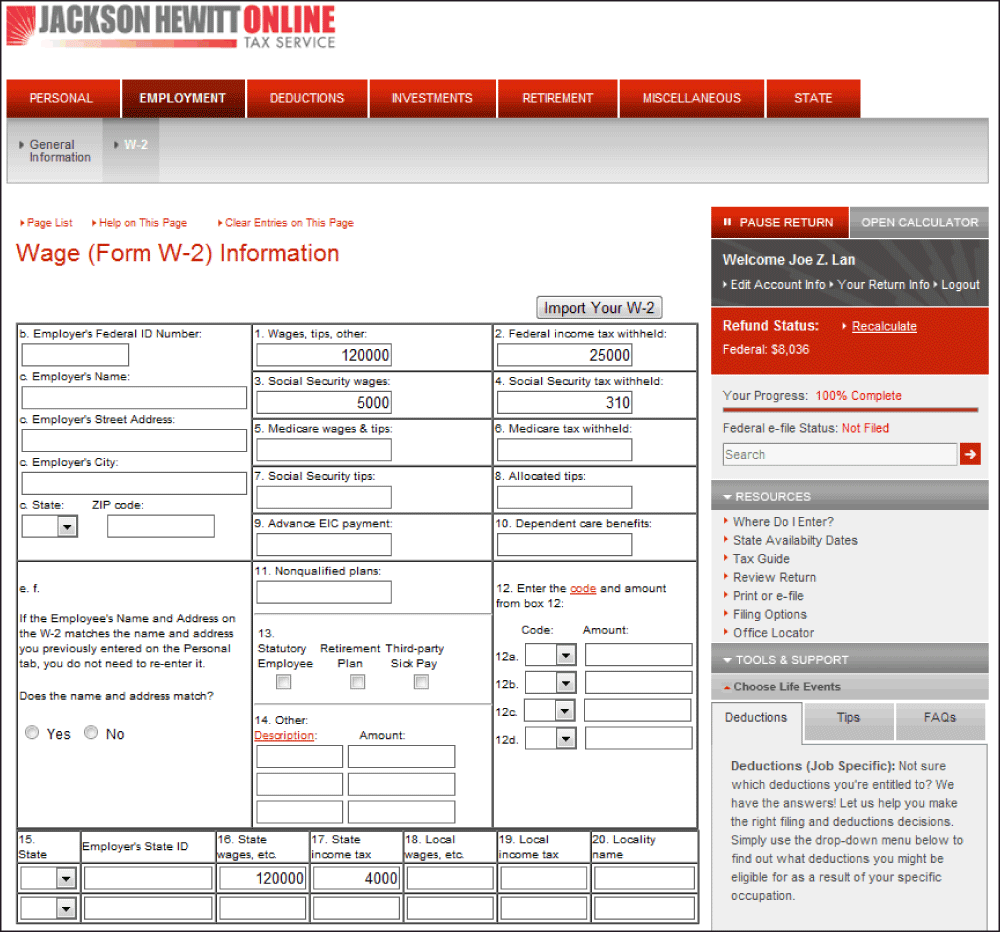This screenshot has width=1000, height=932.
Task: Open Filing Options
Action: (770, 614)
